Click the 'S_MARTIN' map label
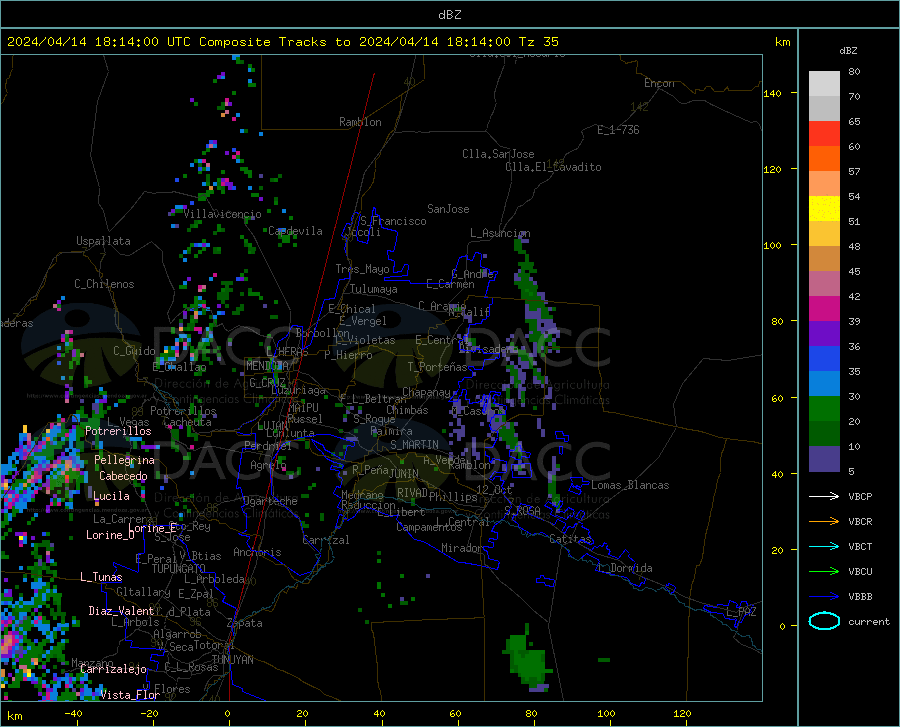 pos(414,445)
